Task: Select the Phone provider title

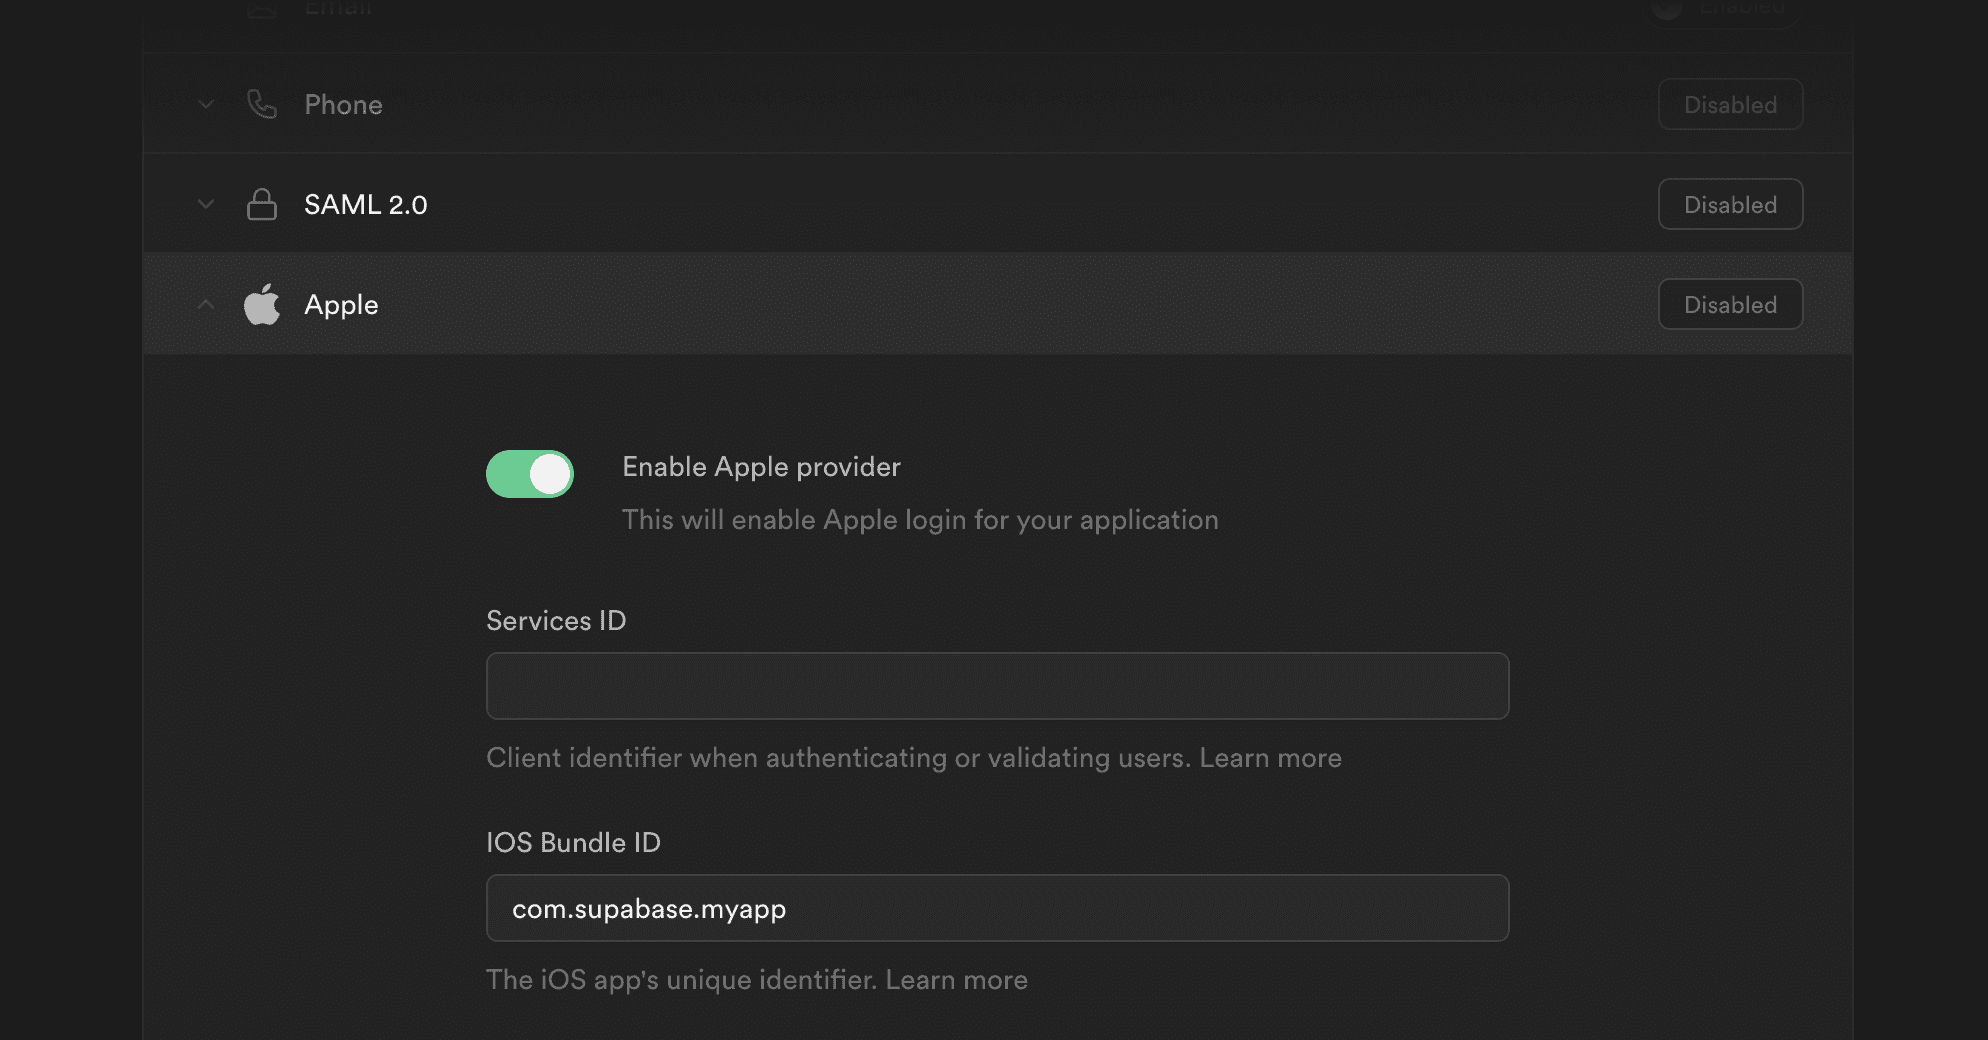Action: 343,105
